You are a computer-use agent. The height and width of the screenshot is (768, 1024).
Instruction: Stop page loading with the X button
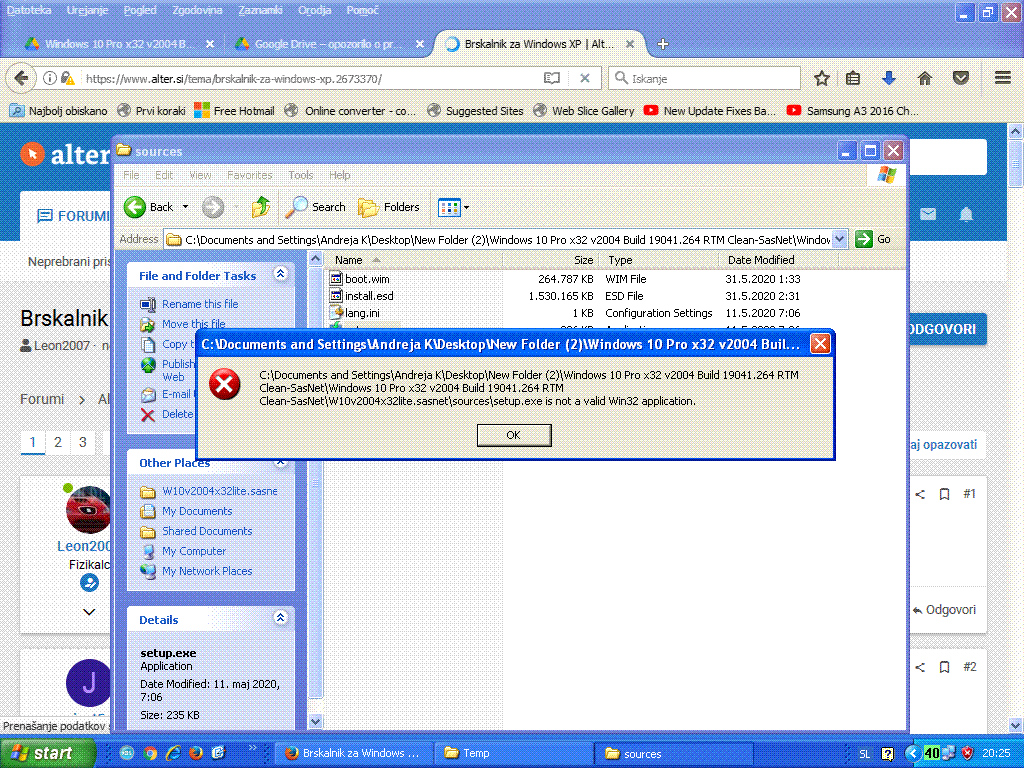(x=585, y=78)
